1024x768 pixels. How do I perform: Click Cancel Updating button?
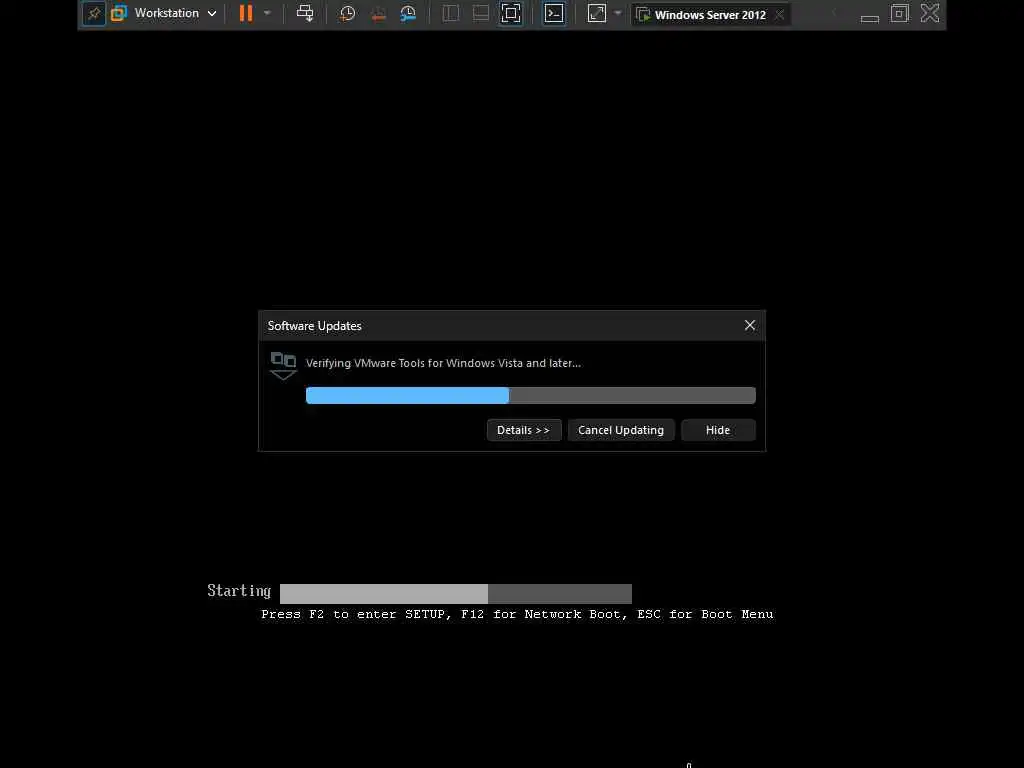621,430
